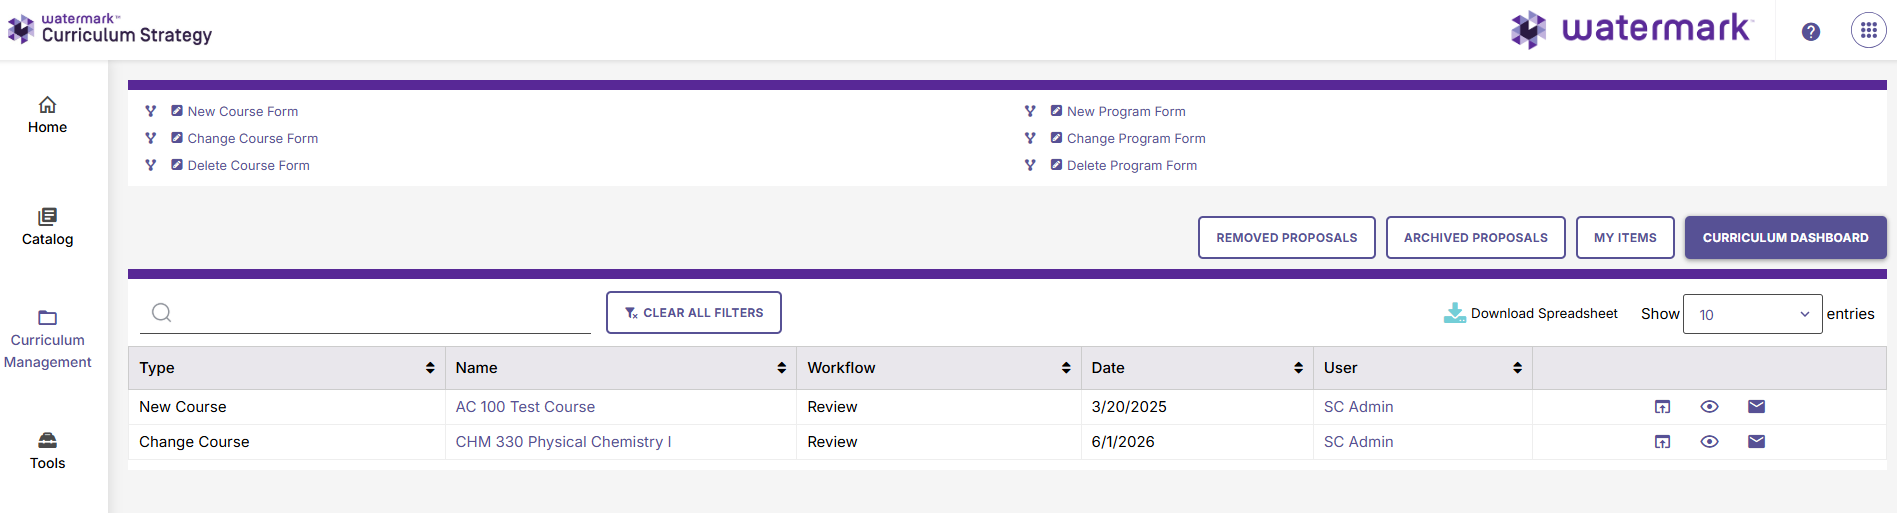The width and height of the screenshot is (1897, 513).
Task: Switch to Curriculum Dashboard
Action: pos(1785,238)
